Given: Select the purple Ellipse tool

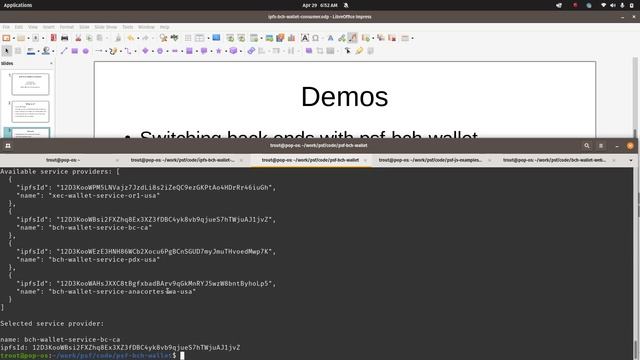Looking at the screenshot, I should coord(86,51).
